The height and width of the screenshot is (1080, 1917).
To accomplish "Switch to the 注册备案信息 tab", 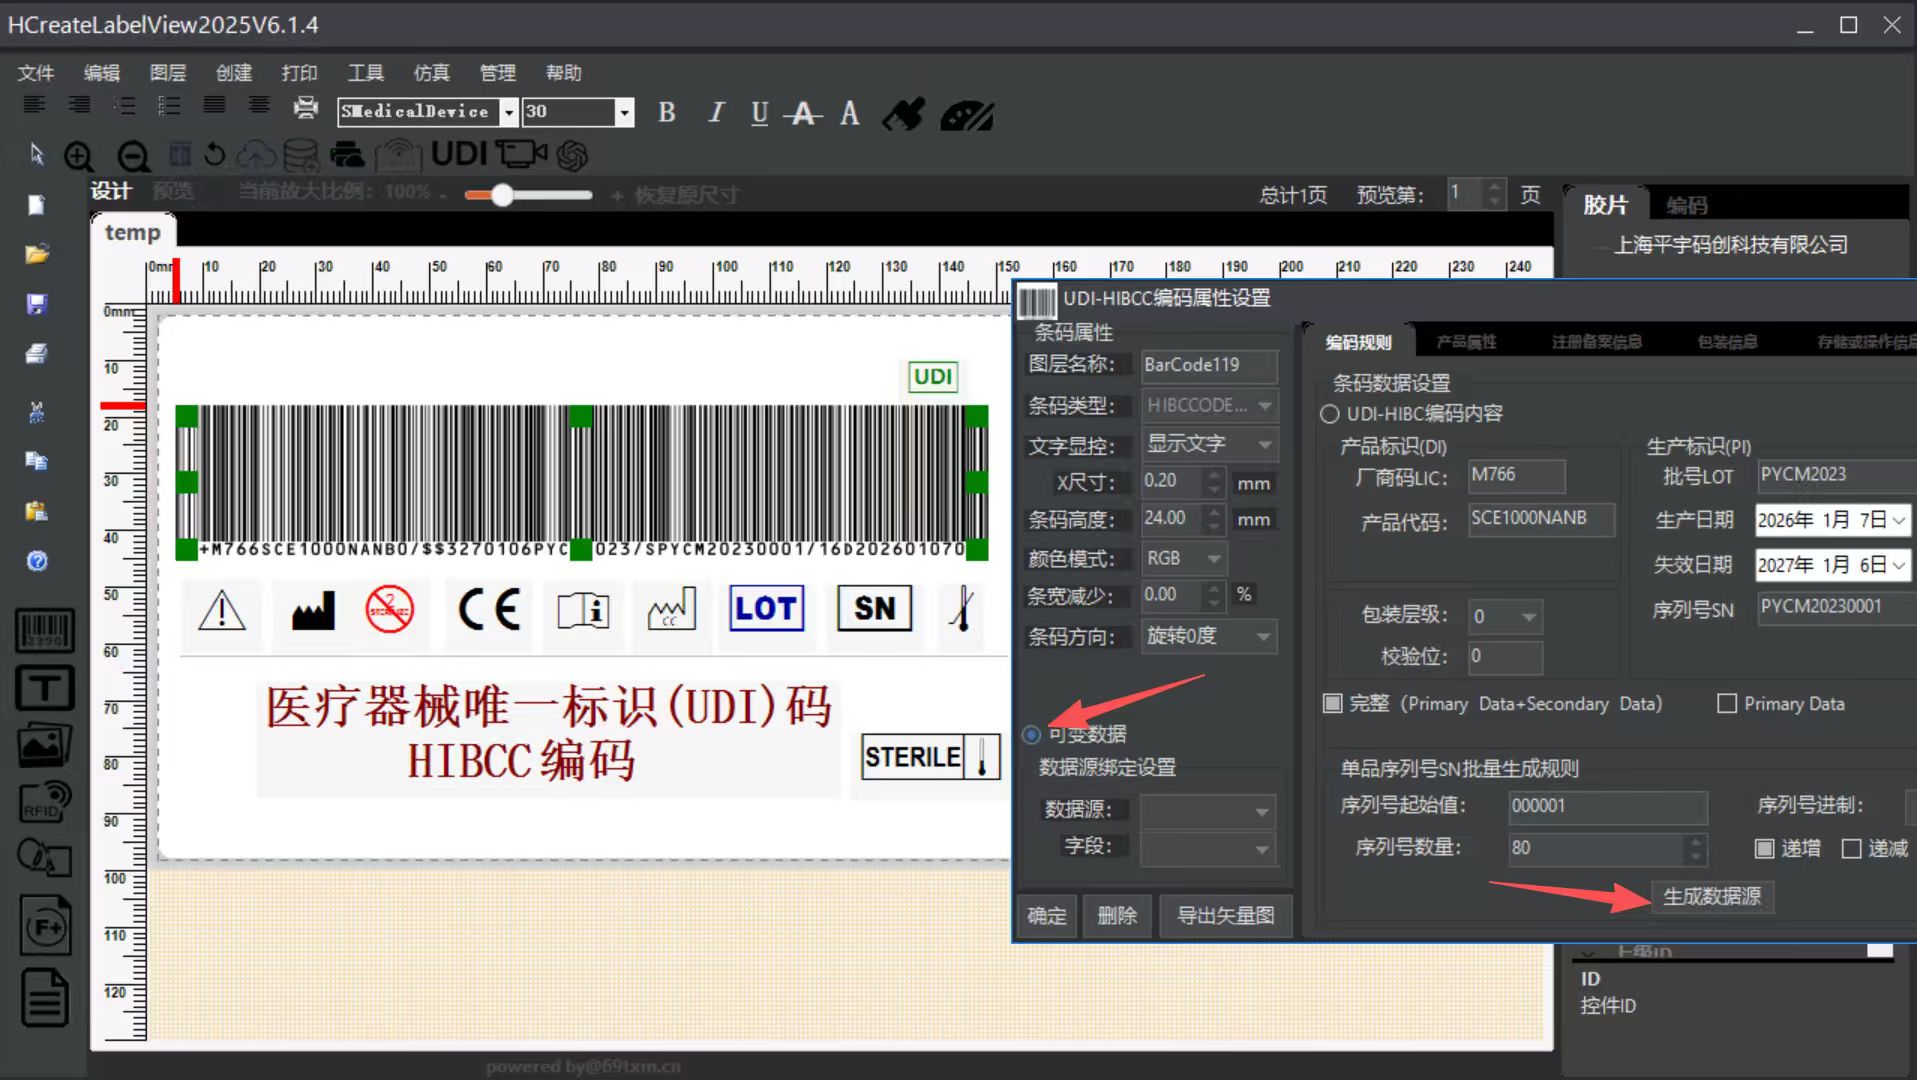I will 1597,342.
